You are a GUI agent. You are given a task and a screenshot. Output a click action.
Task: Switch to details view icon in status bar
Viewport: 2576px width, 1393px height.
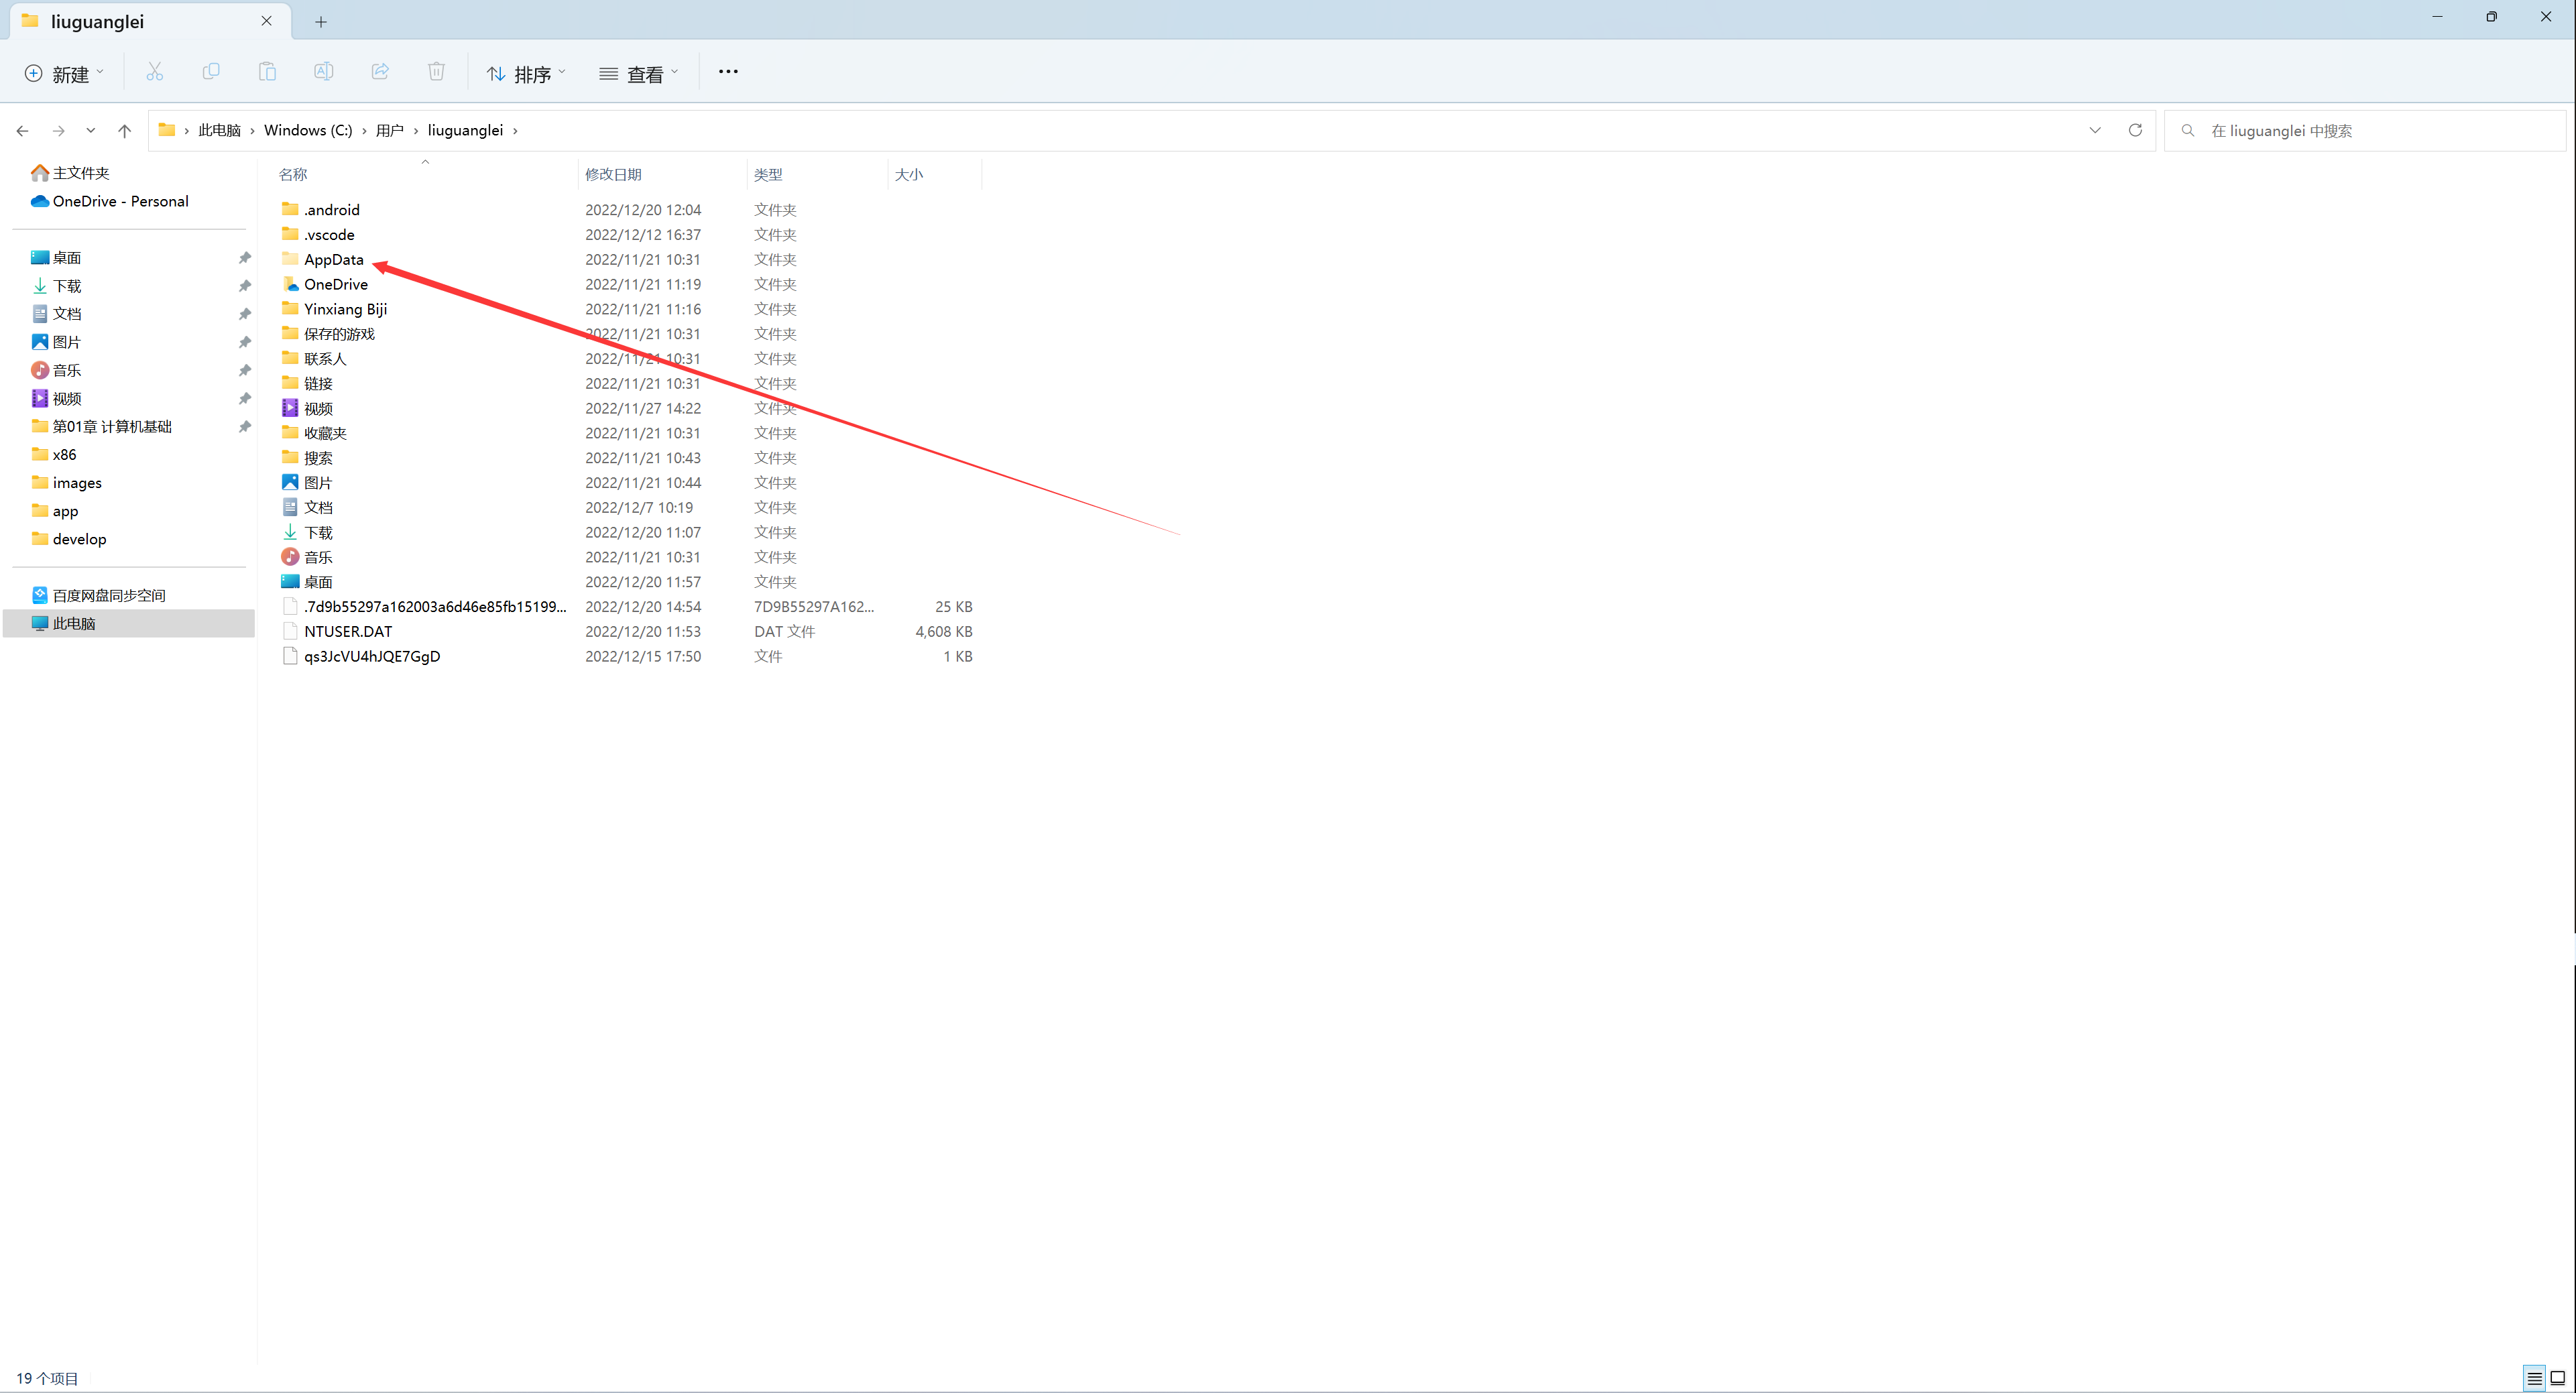[2535, 1378]
